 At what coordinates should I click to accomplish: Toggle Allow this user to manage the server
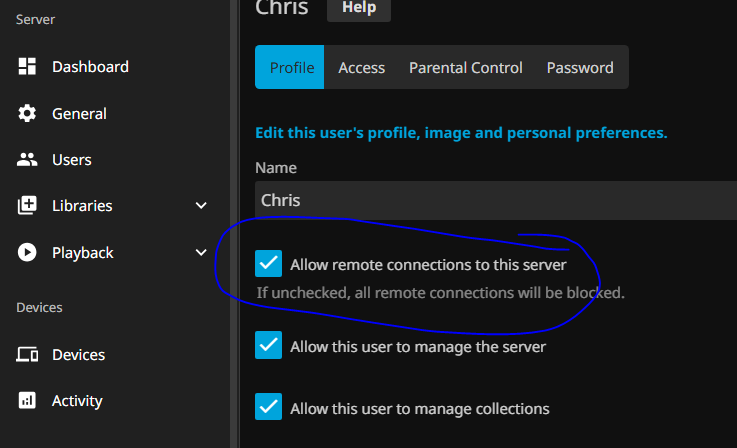pyautogui.click(x=268, y=346)
